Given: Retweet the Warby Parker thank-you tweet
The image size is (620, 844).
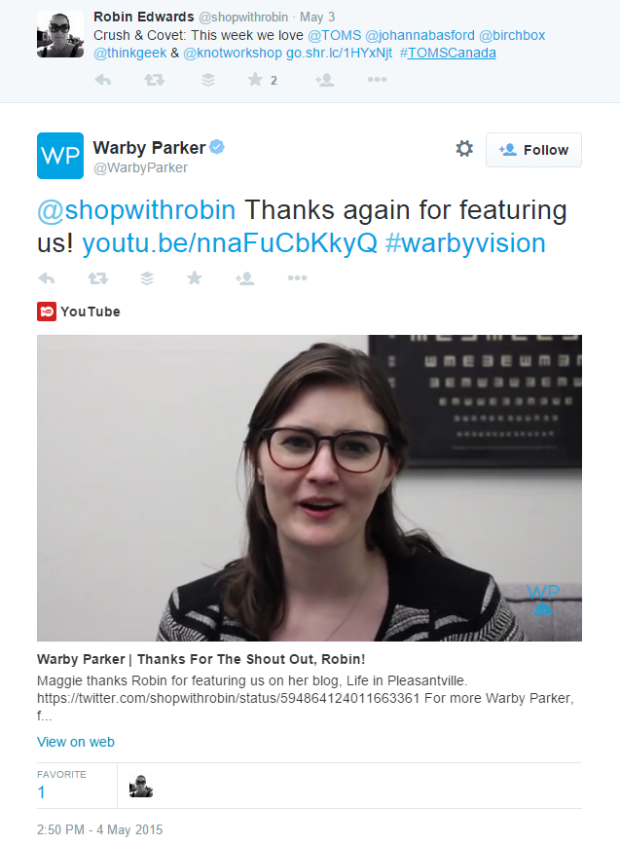Looking at the screenshot, I should click(x=98, y=278).
